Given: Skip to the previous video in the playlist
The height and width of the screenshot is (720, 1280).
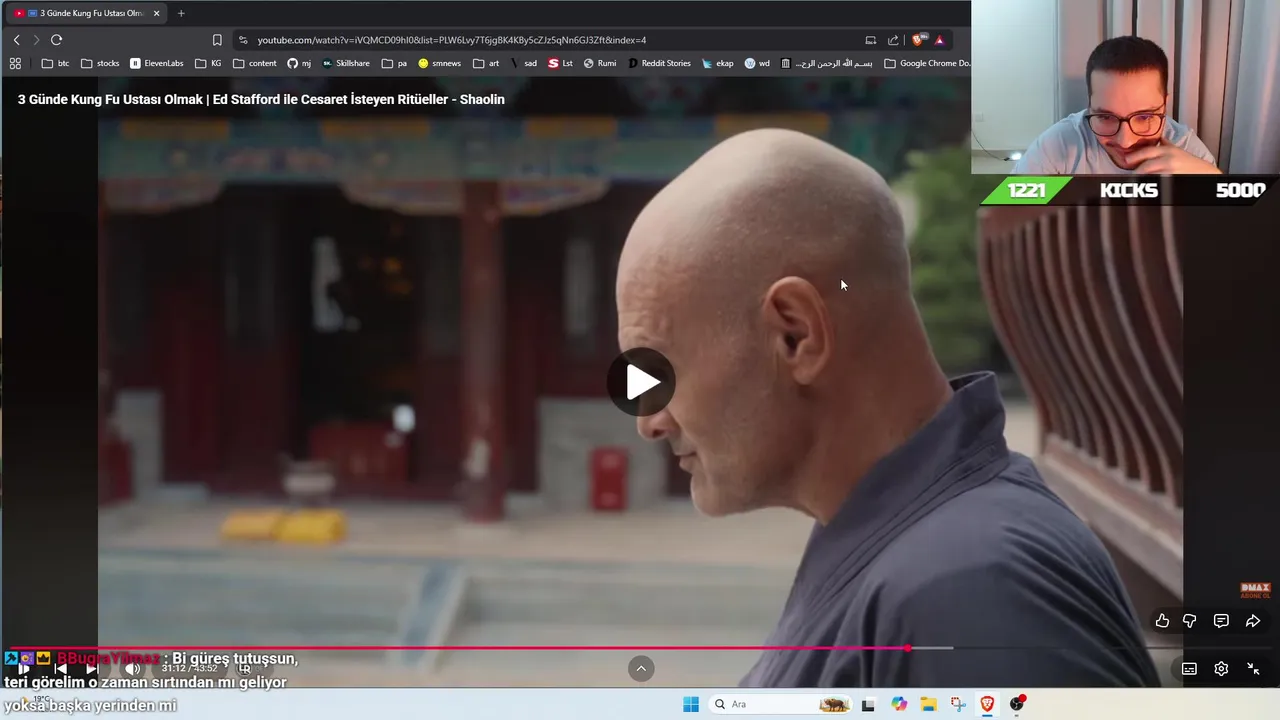Looking at the screenshot, I should pos(60,669).
